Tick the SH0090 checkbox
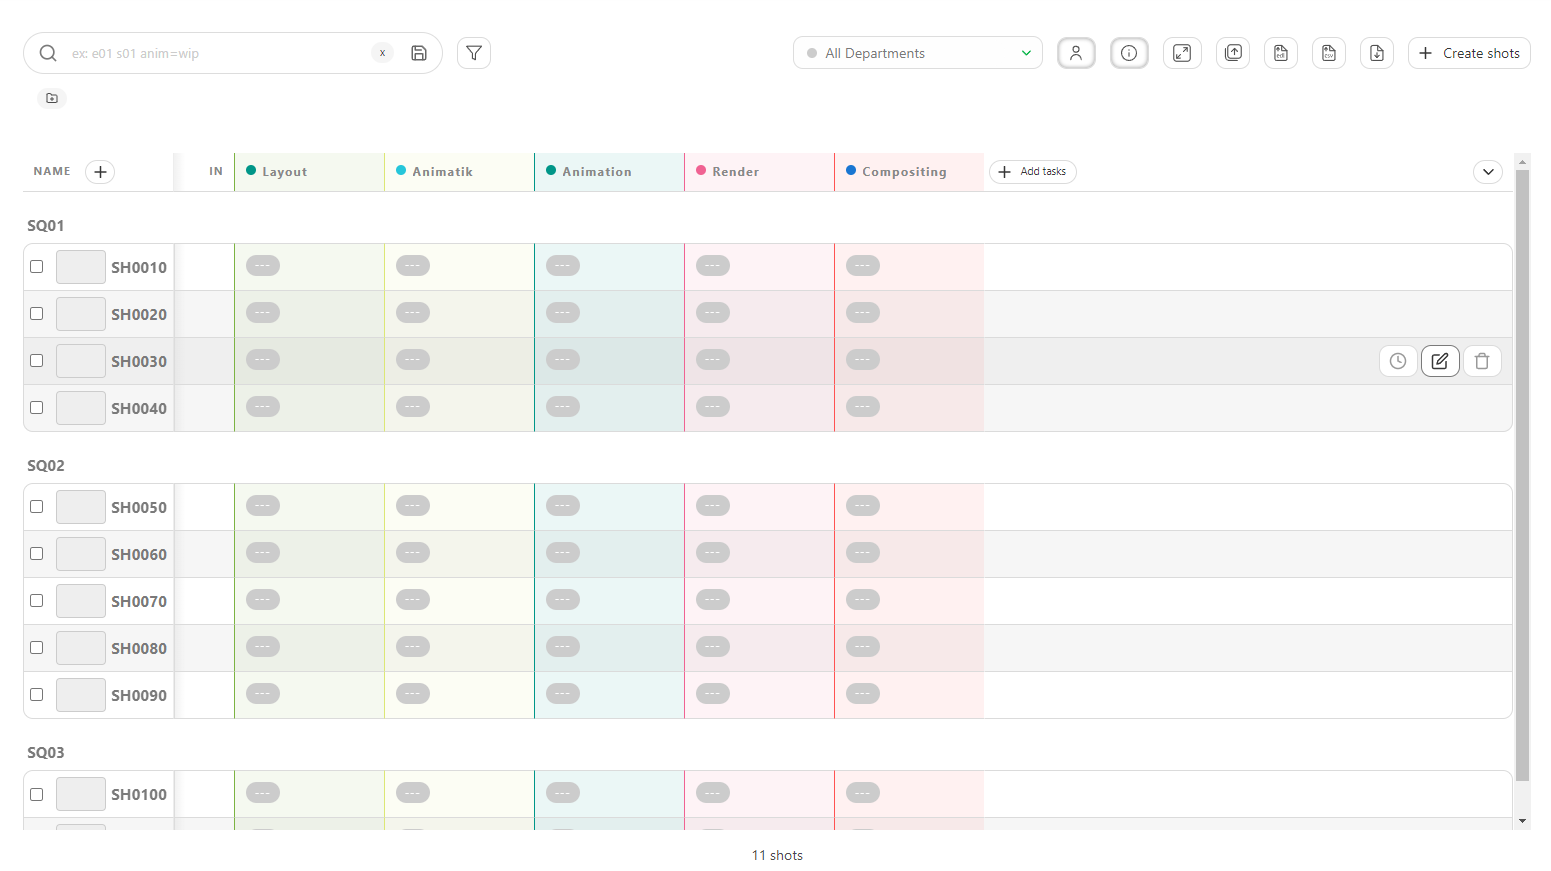The width and height of the screenshot is (1551, 871). click(37, 695)
